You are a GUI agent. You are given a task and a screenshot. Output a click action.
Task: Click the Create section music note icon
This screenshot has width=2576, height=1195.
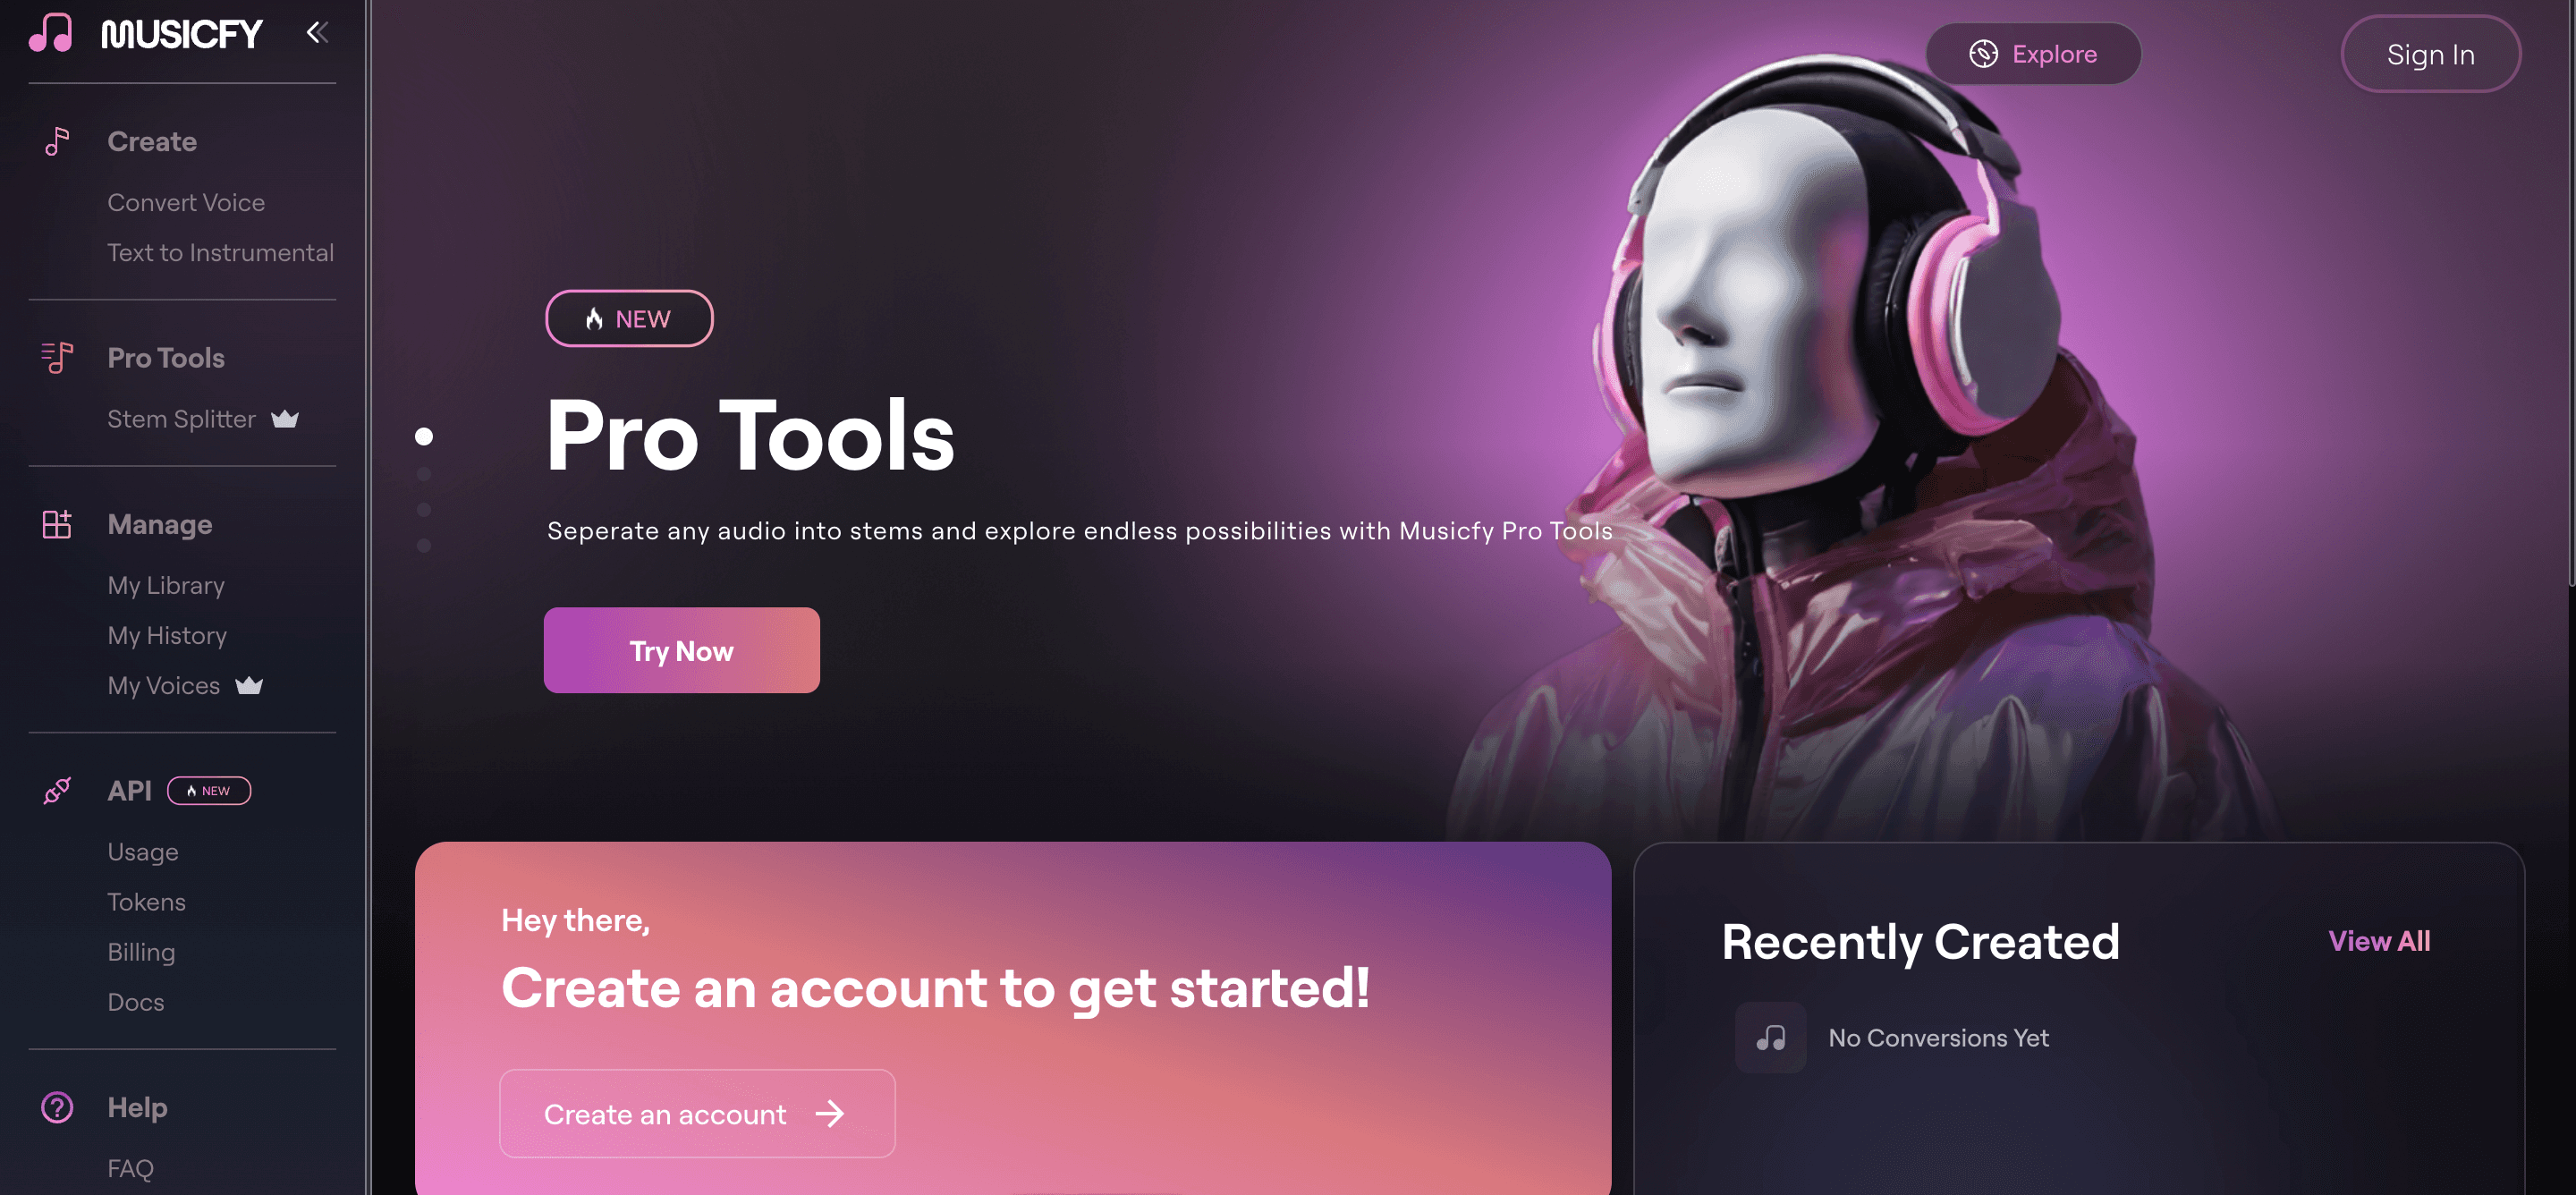pos(55,140)
